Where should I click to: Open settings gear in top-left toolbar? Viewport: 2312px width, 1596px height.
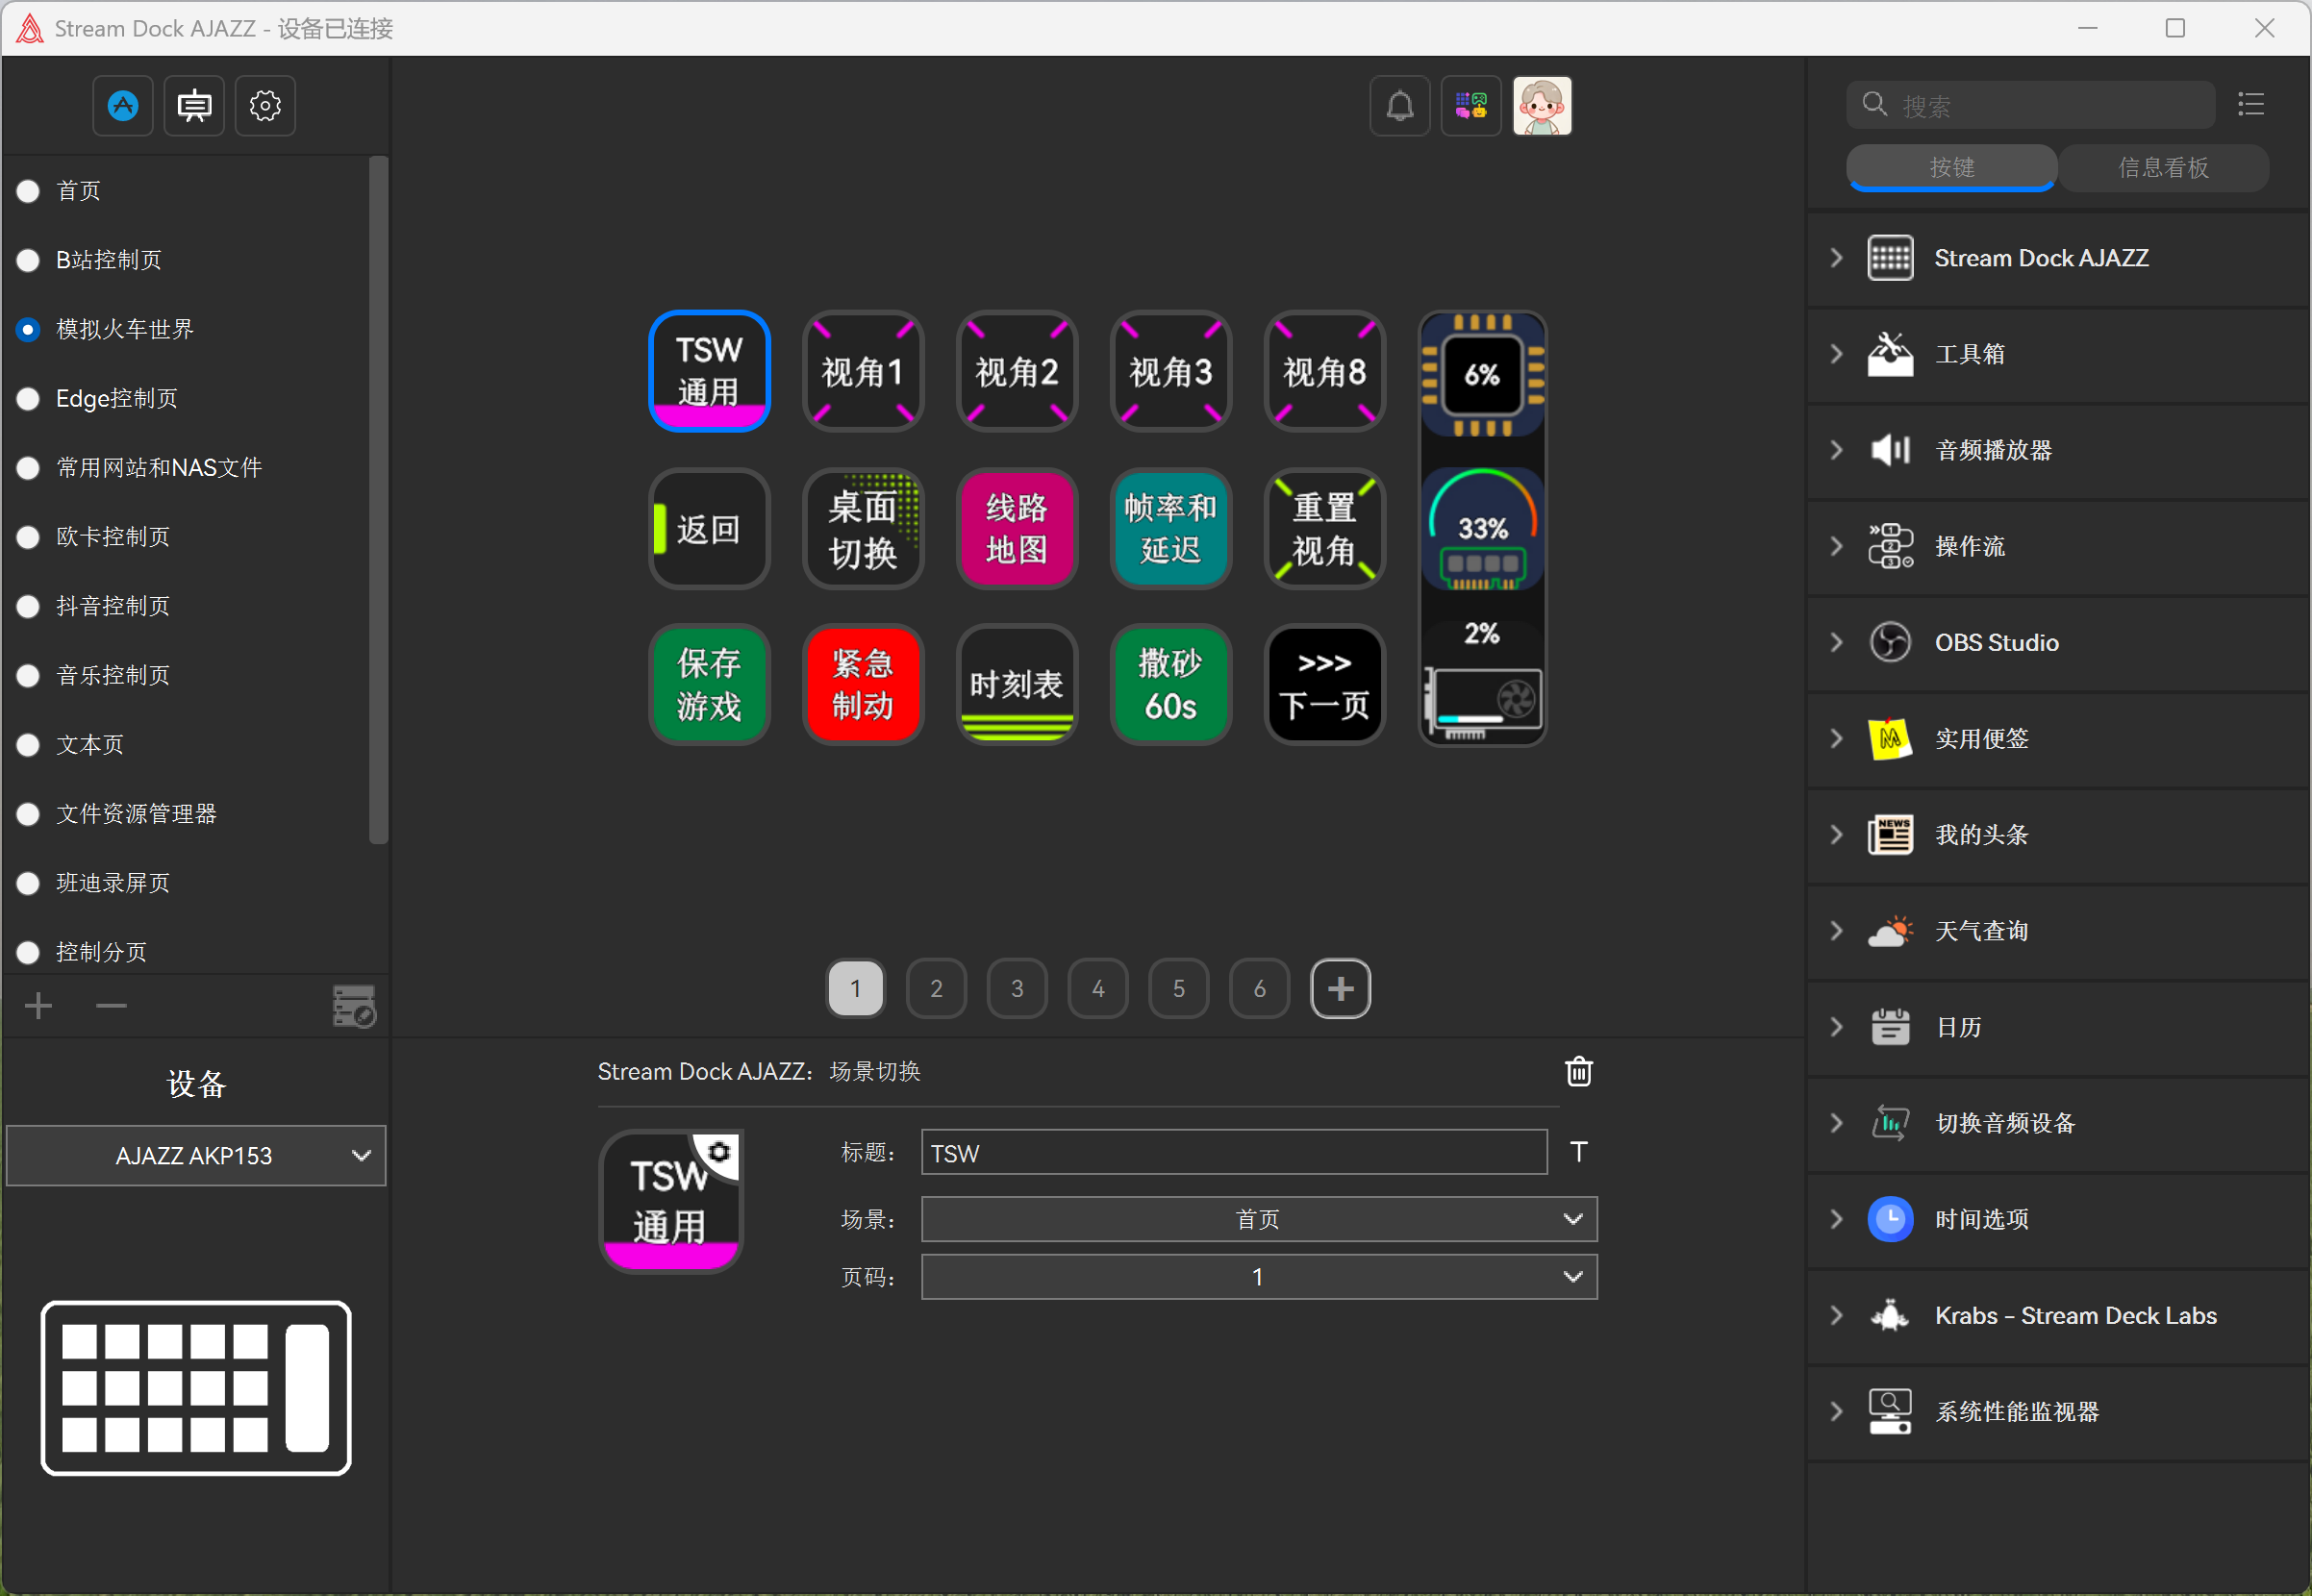[x=265, y=106]
